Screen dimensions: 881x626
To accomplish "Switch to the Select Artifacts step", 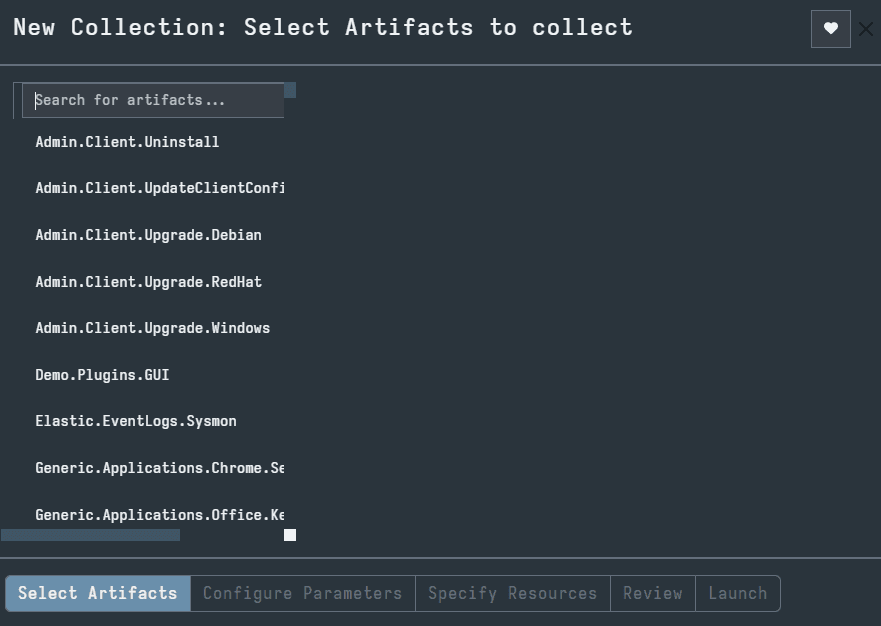I will point(97,593).
